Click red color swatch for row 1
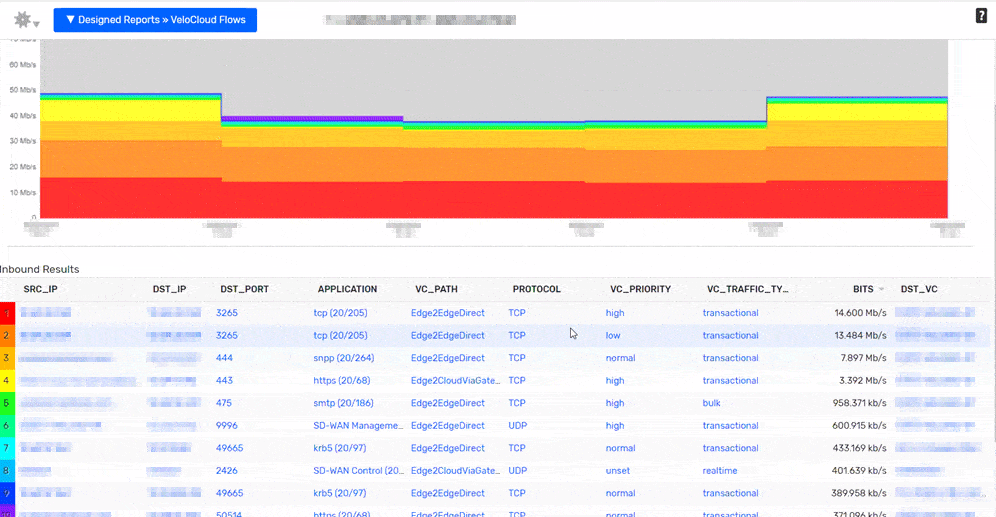The width and height of the screenshot is (996, 517). [x=7, y=313]
